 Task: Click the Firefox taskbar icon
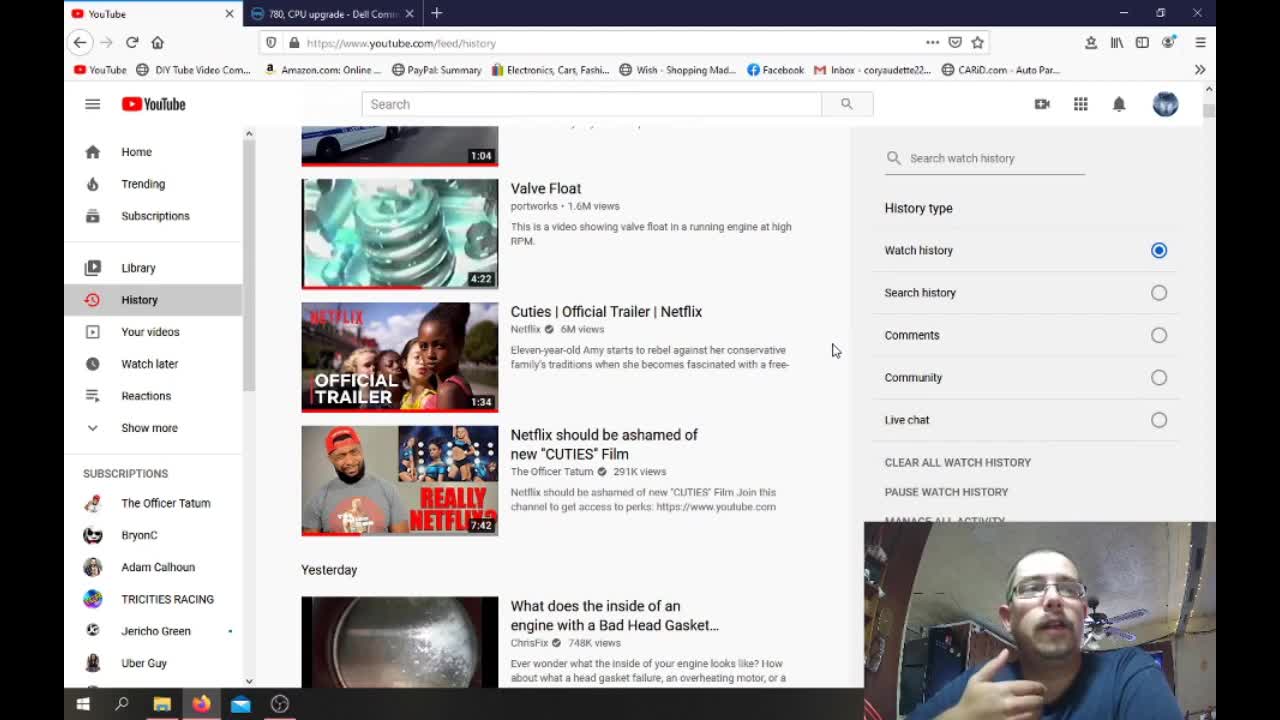[x=201, y=704]
